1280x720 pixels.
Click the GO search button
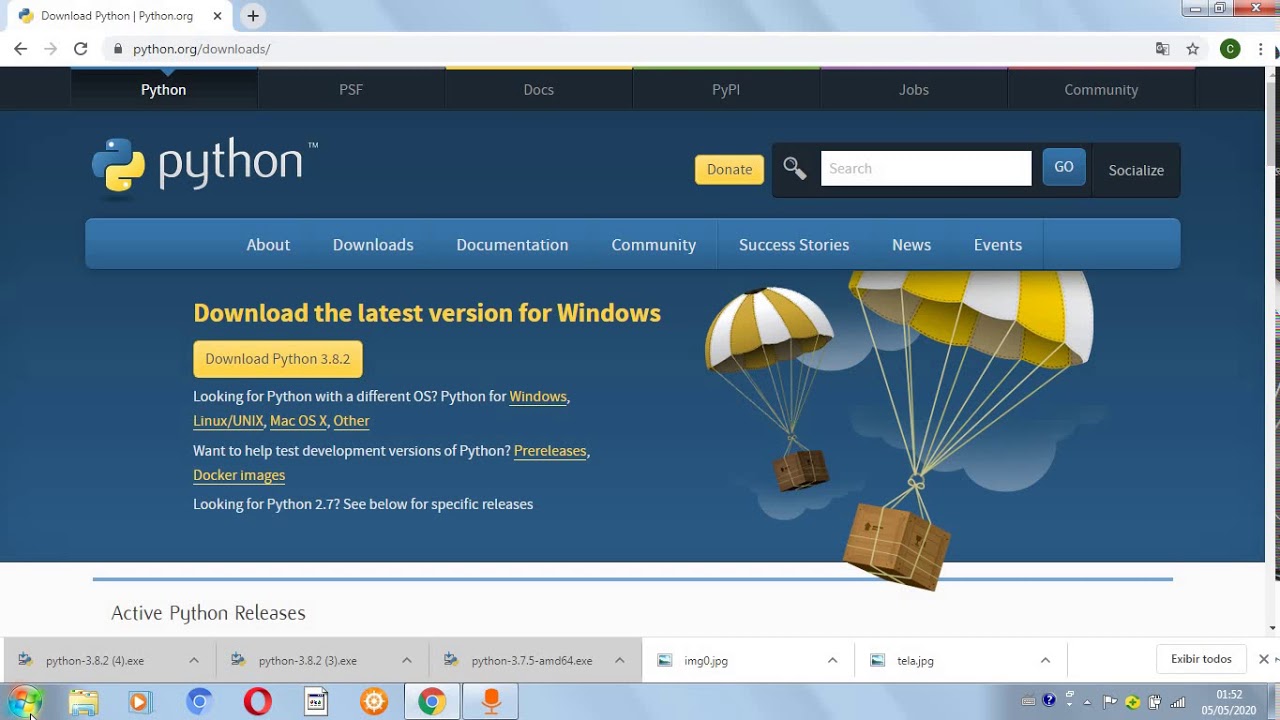click(1064, 167)
